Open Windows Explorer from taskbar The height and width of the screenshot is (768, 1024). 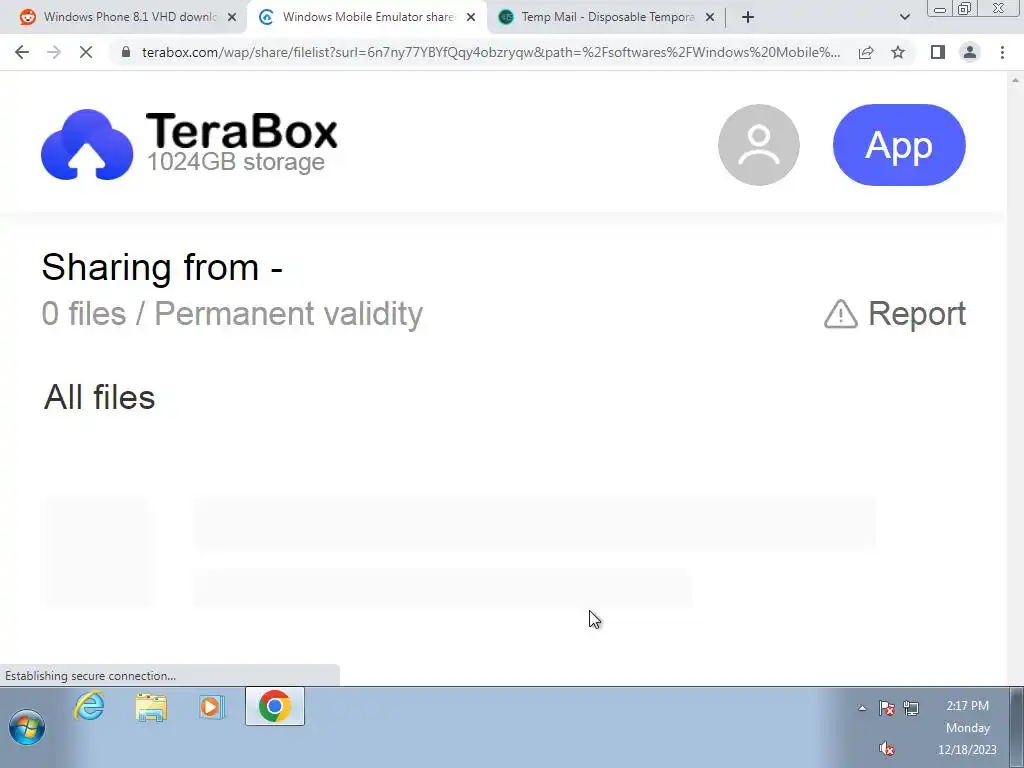(x=151, y=707)
